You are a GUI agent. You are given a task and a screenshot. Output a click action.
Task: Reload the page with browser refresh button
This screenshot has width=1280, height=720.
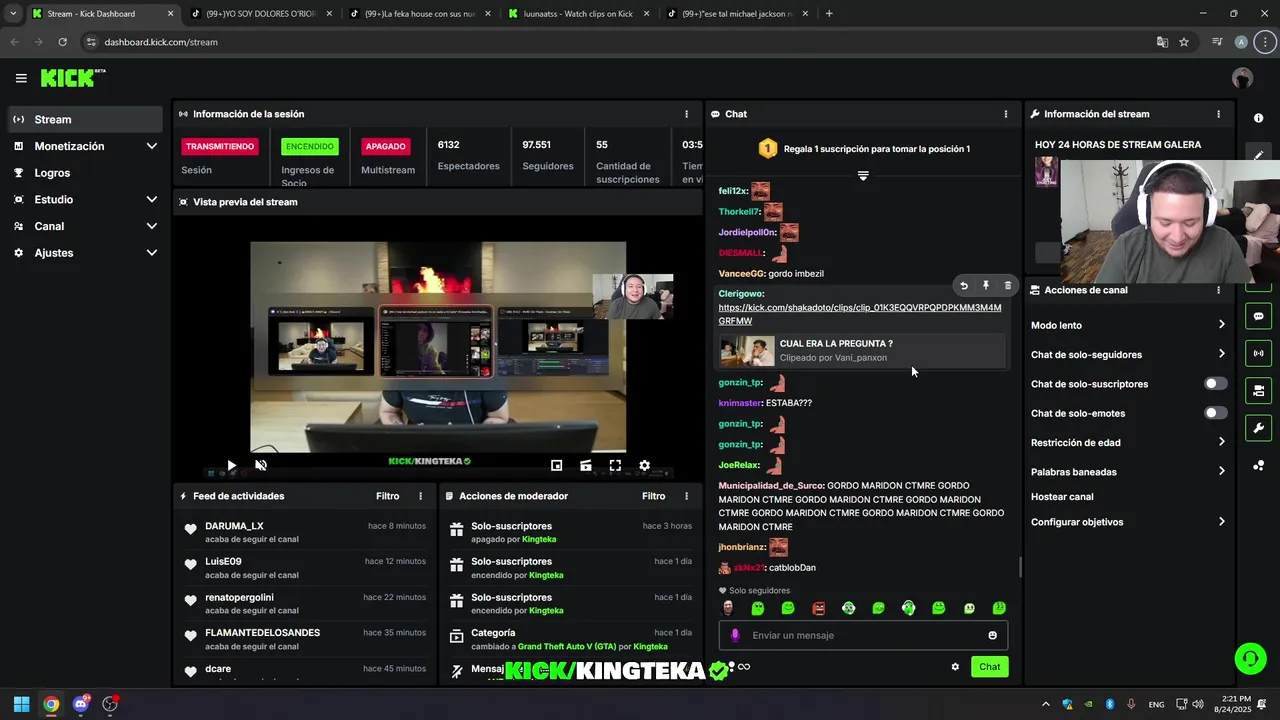62,42
